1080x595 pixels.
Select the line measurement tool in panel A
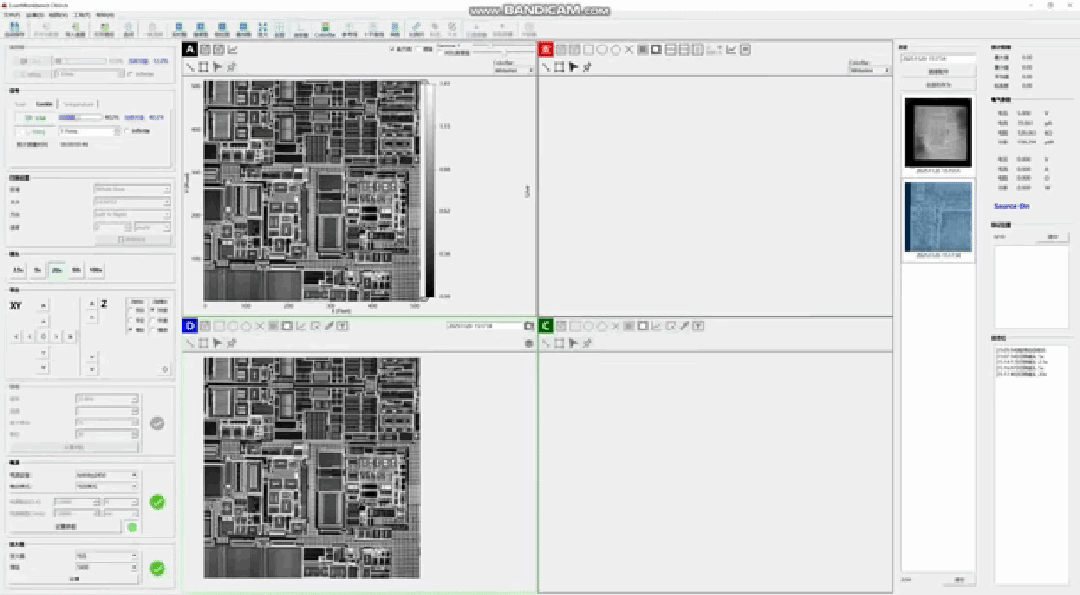click(190, 67)
